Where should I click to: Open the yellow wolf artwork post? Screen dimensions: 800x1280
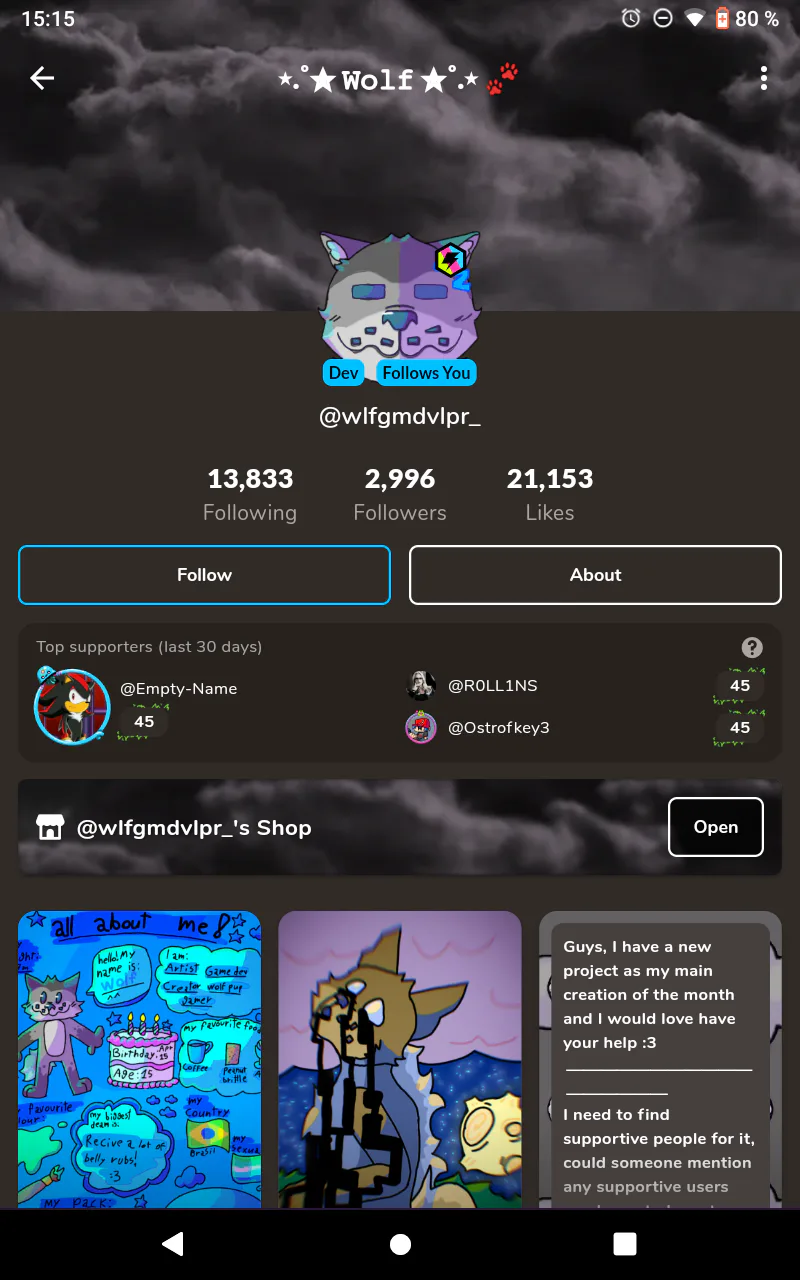[x=400, y=1060]
